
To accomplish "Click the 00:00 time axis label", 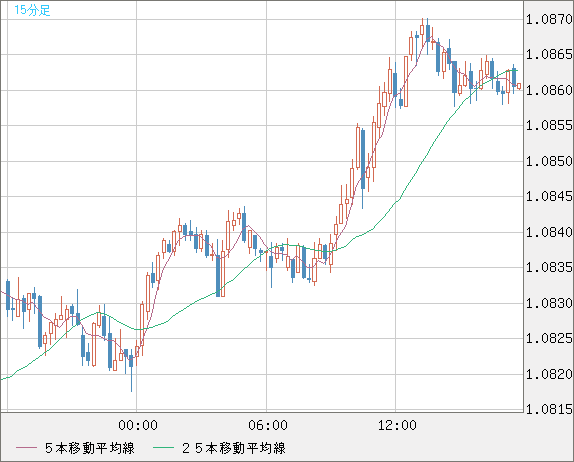I will click(x=138, y=425).
